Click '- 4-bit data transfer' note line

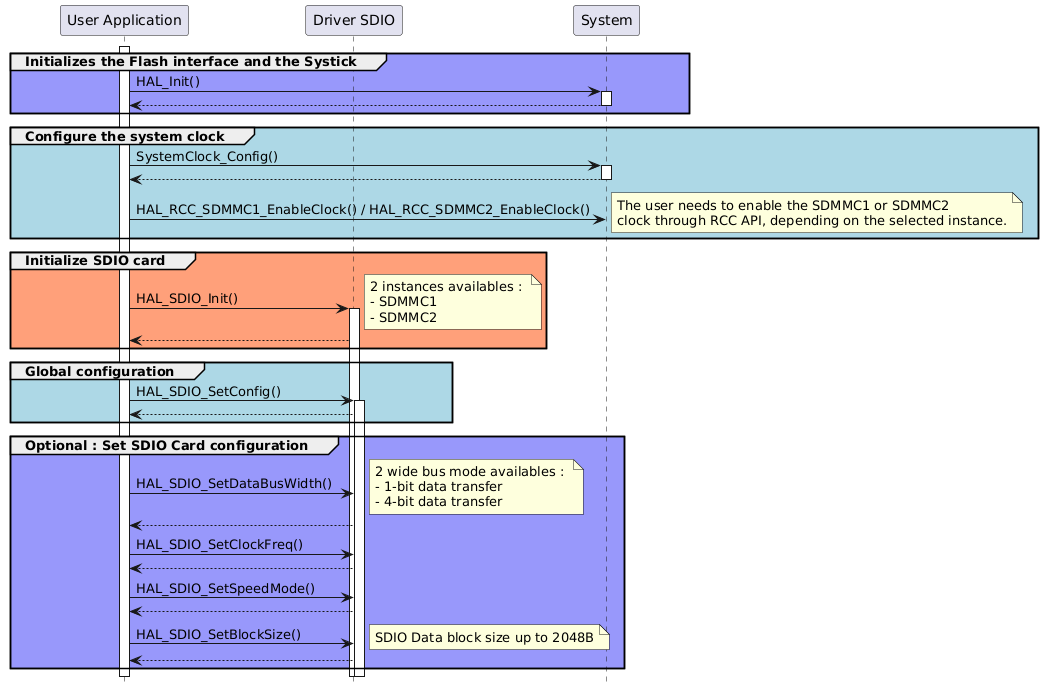click(439, 502)
